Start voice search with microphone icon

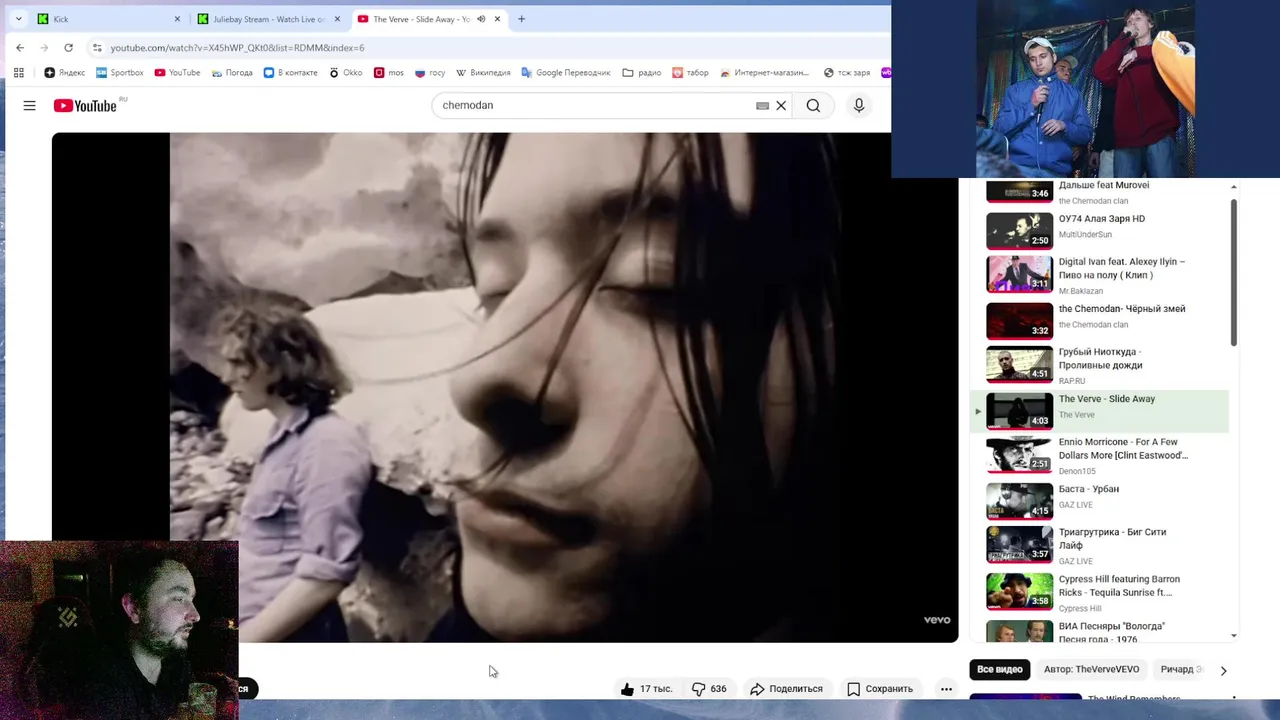pyautogui.click(x=859, y=105)
